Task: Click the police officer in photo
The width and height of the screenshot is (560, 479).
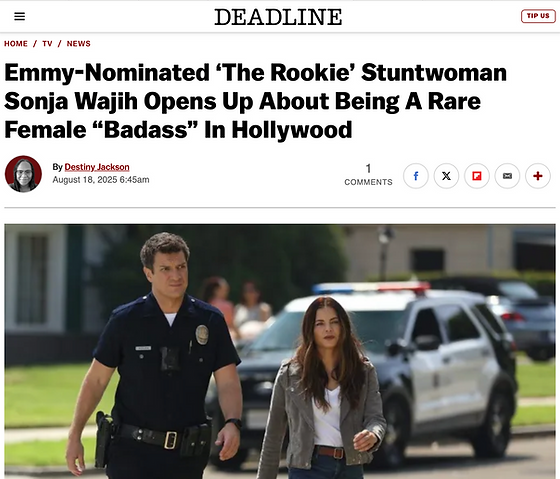Action: [x=157, y=357]
